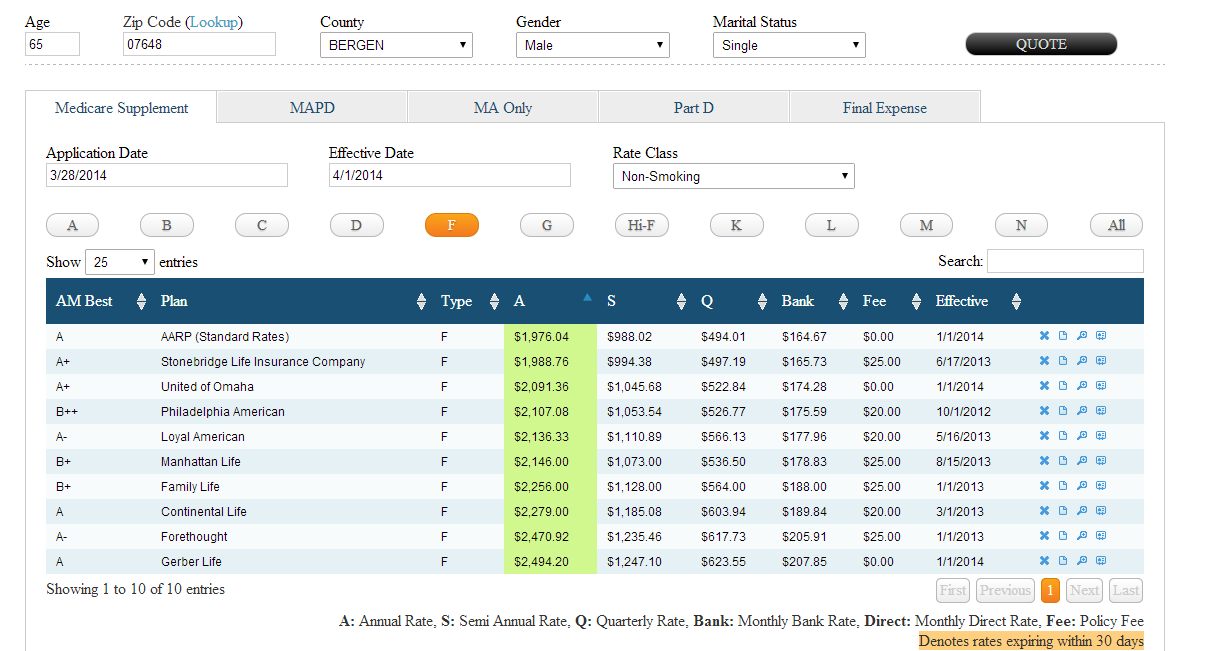Click the ID card icon for Forethought row
Image resolution: width=1225 pixels, height=651 pixels.
click(1101, 537)
